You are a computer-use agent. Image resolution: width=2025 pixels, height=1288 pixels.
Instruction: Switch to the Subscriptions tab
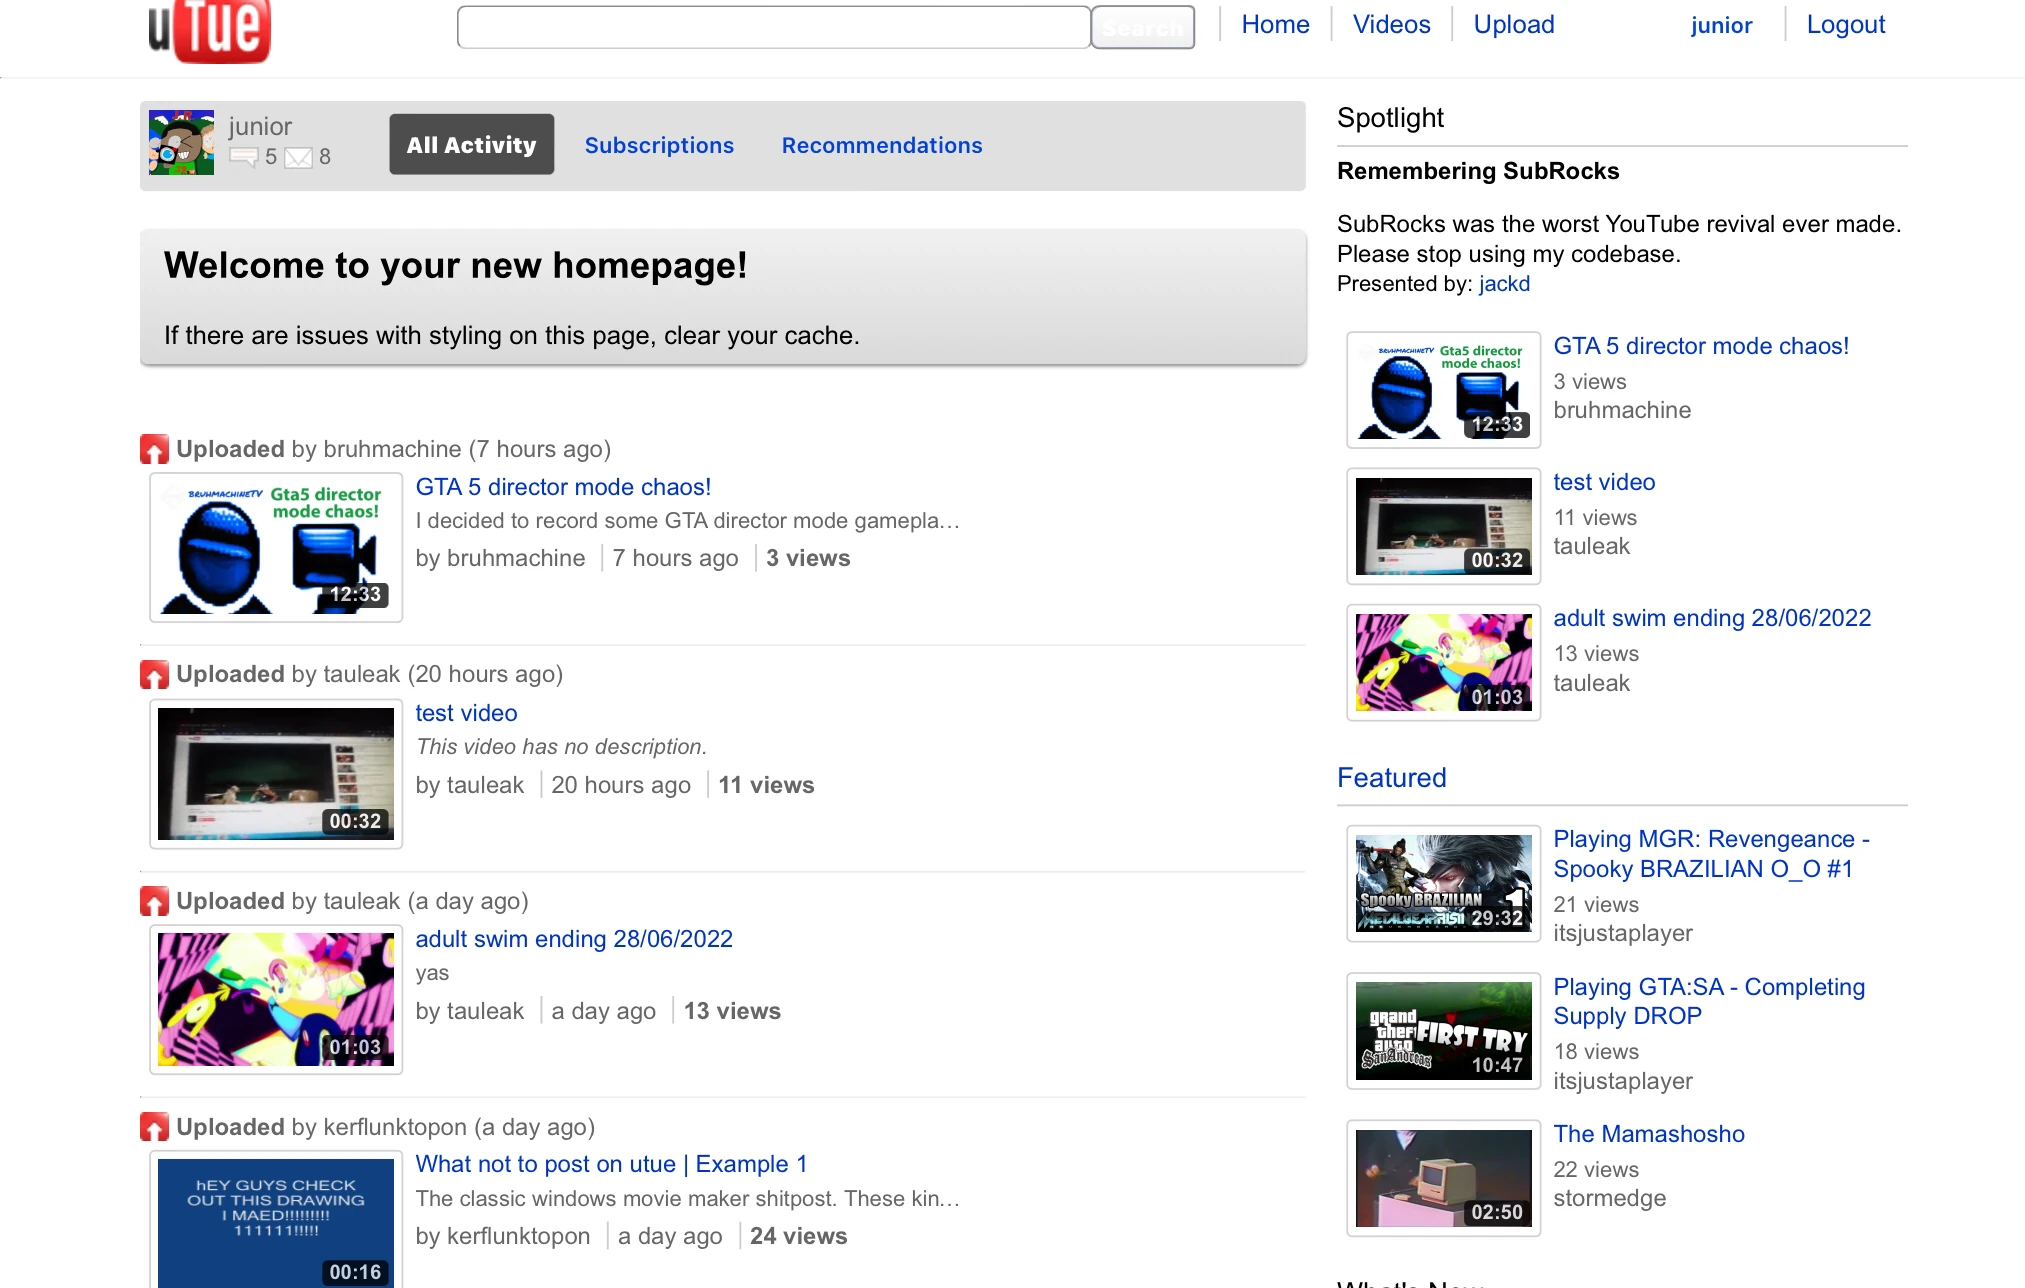[x=659, y=145]
